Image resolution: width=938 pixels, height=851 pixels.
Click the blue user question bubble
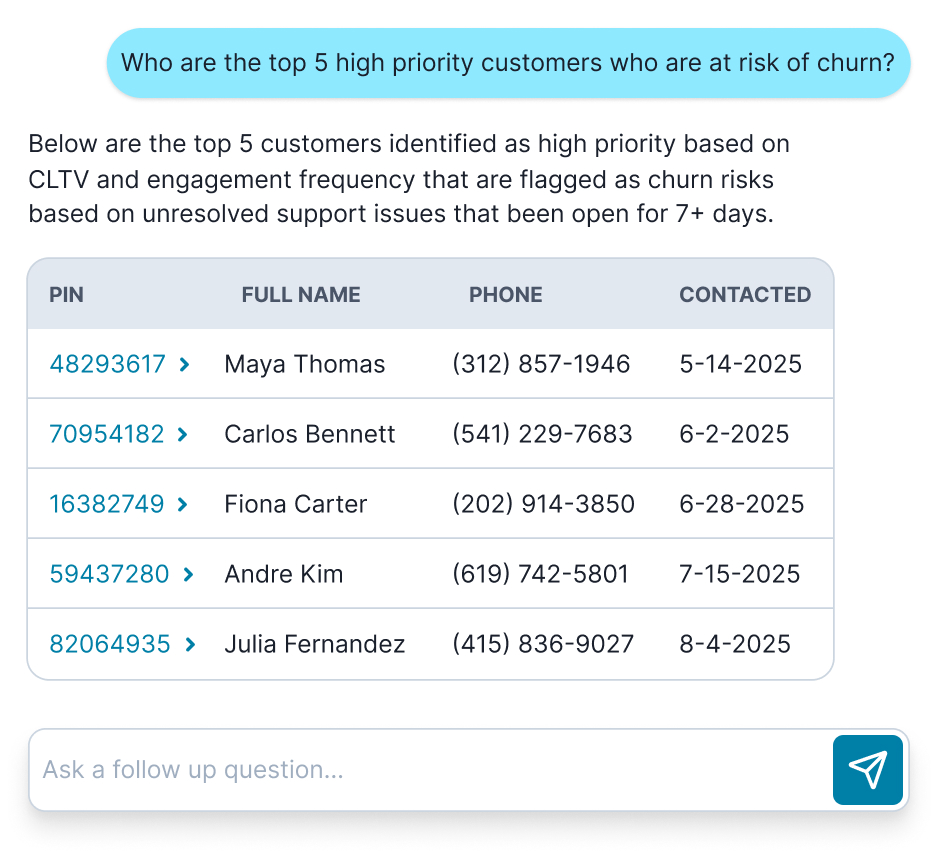click(x=508, y=63)
